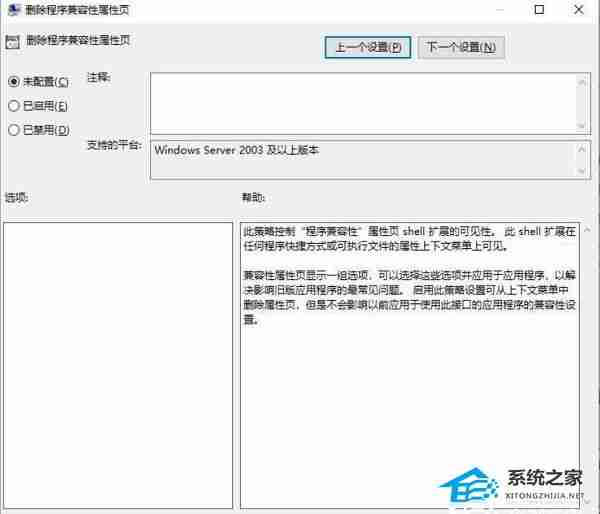Screen dimensions: 600x514
Task: Click the up arrow of comment box scrollbar
Action: (582, 82)
